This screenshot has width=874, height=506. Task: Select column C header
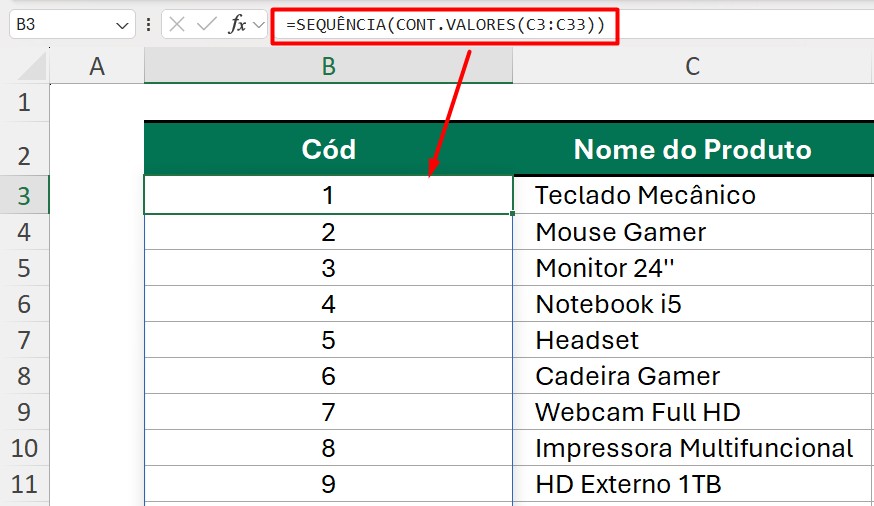coord(693,66)
